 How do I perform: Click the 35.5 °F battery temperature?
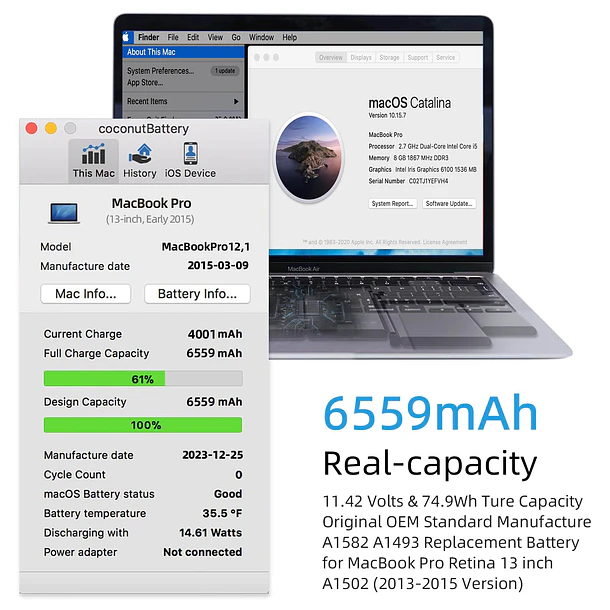(222, 514)
